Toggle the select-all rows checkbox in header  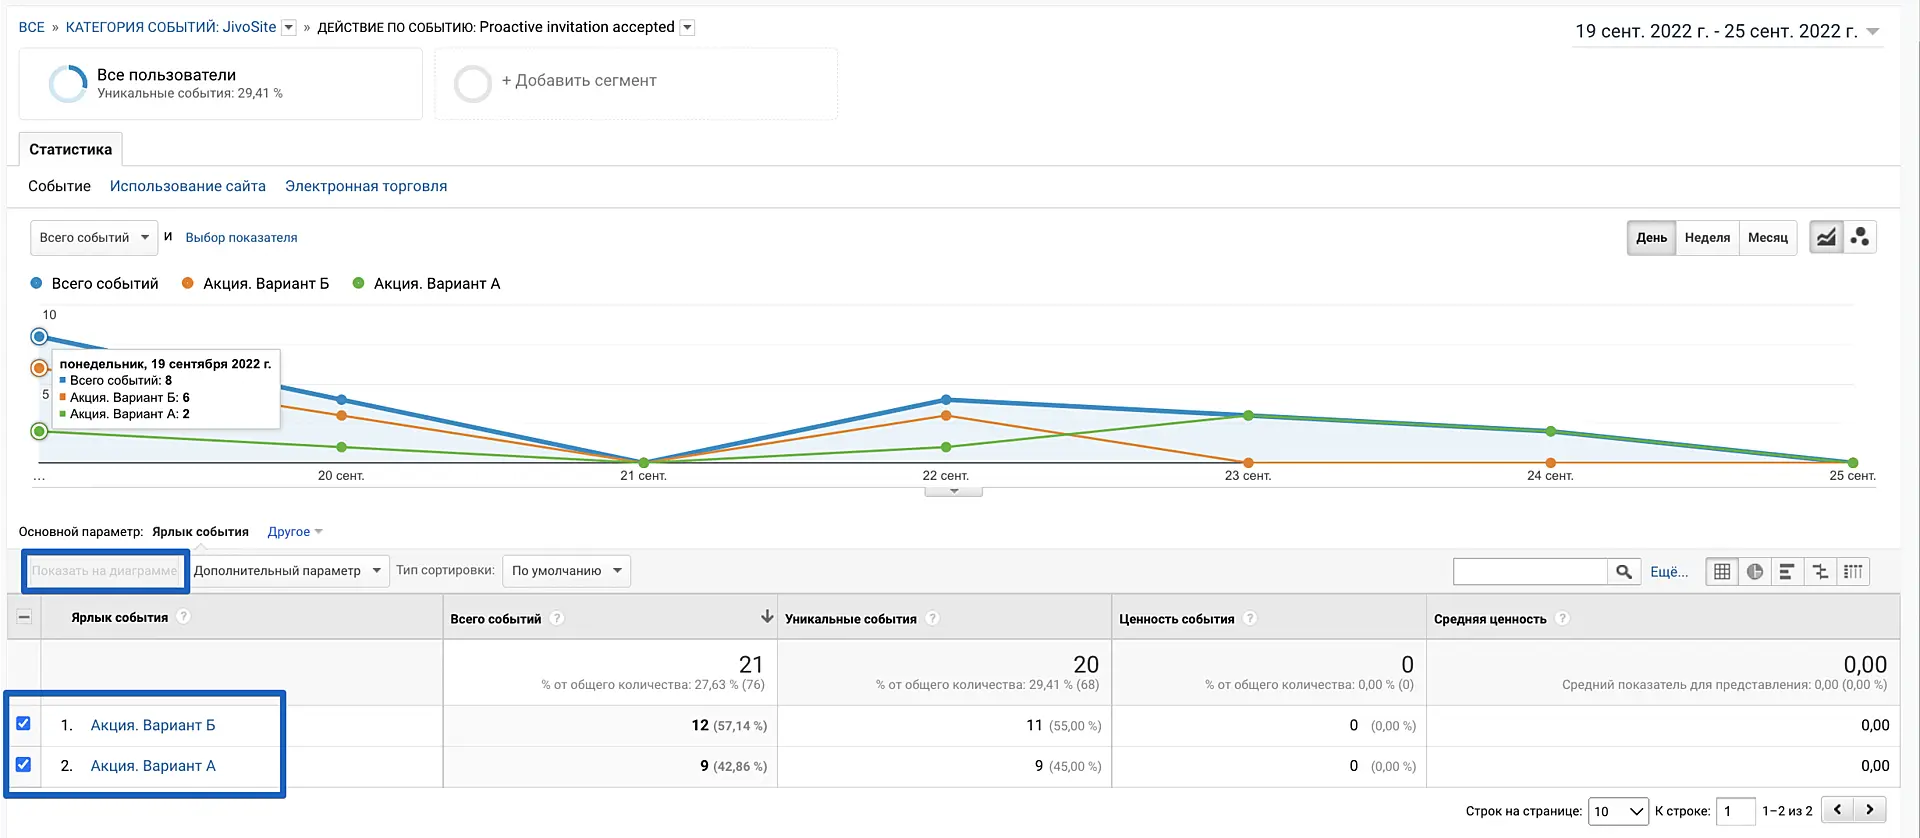point(24,617)
